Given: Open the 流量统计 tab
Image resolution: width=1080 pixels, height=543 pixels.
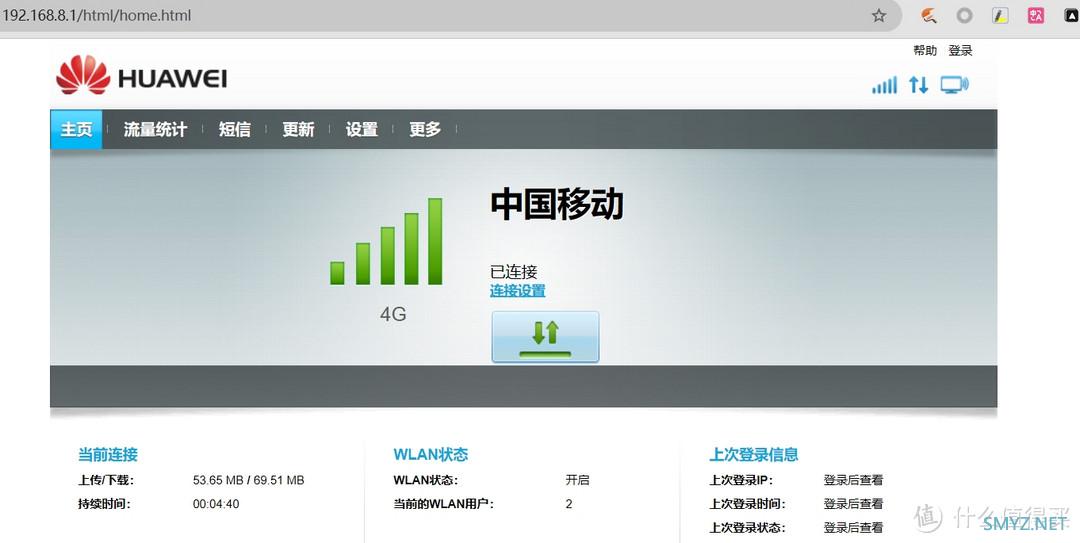Looking at the screenshot, I should (155, 129).
